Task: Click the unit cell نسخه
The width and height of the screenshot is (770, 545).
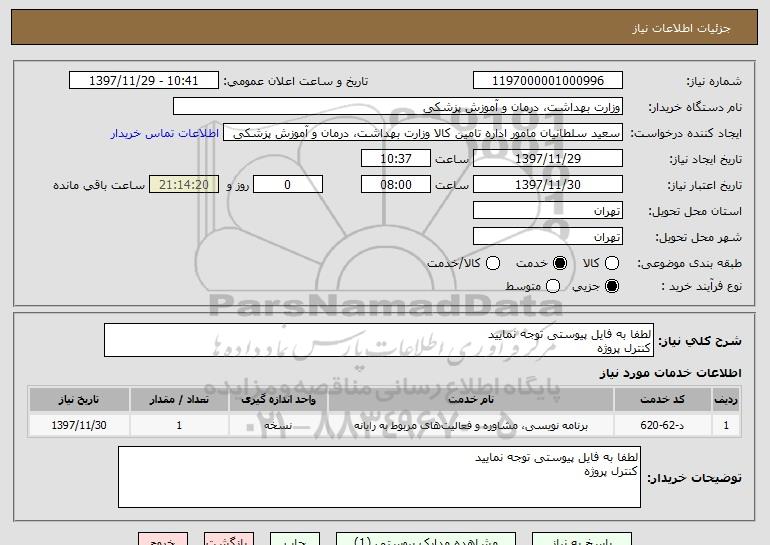Action: click(x=278, y=425)
